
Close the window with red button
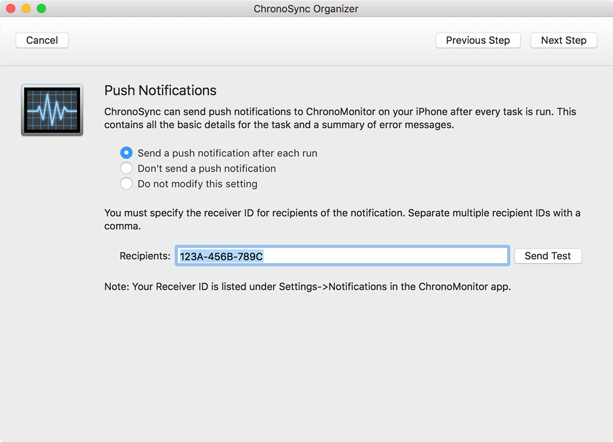point(11,9)
